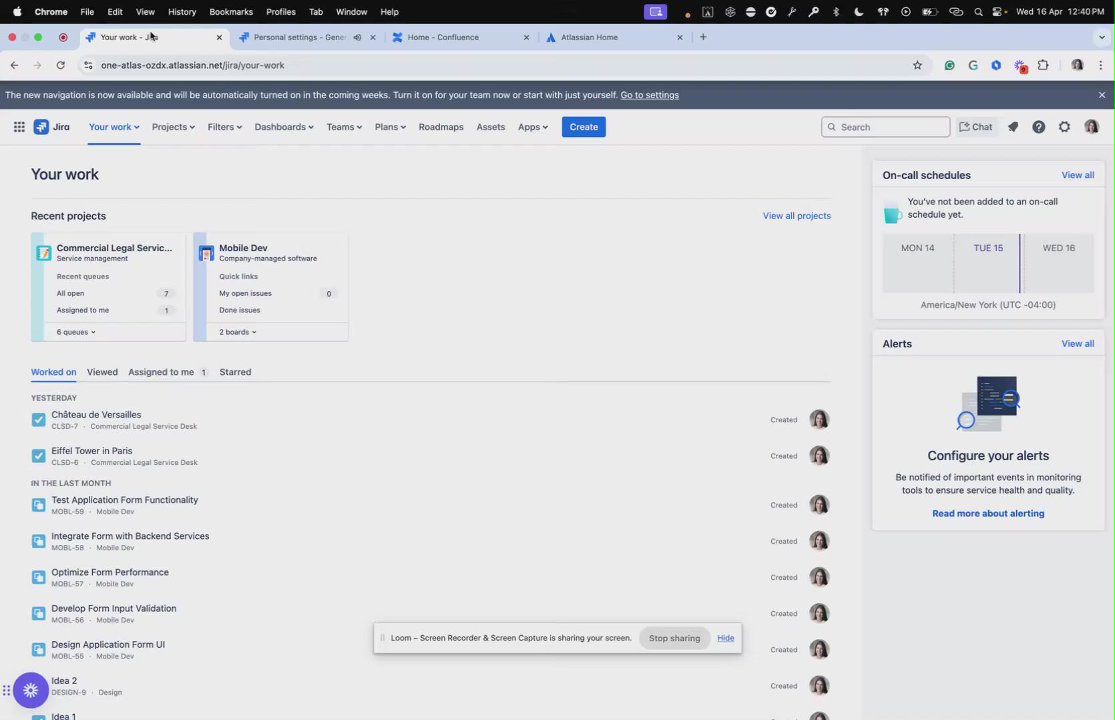The image size is (1115, 720).
Task: Open the purple floating assistant button
Action: (x=31, y=689)
